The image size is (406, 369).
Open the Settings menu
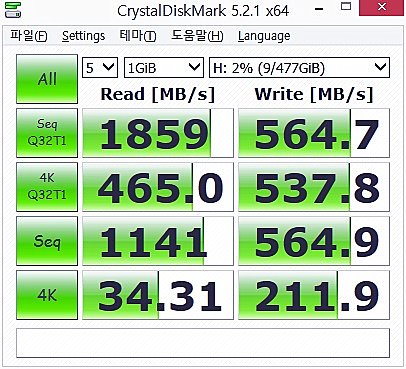click(x=83, y=36)
